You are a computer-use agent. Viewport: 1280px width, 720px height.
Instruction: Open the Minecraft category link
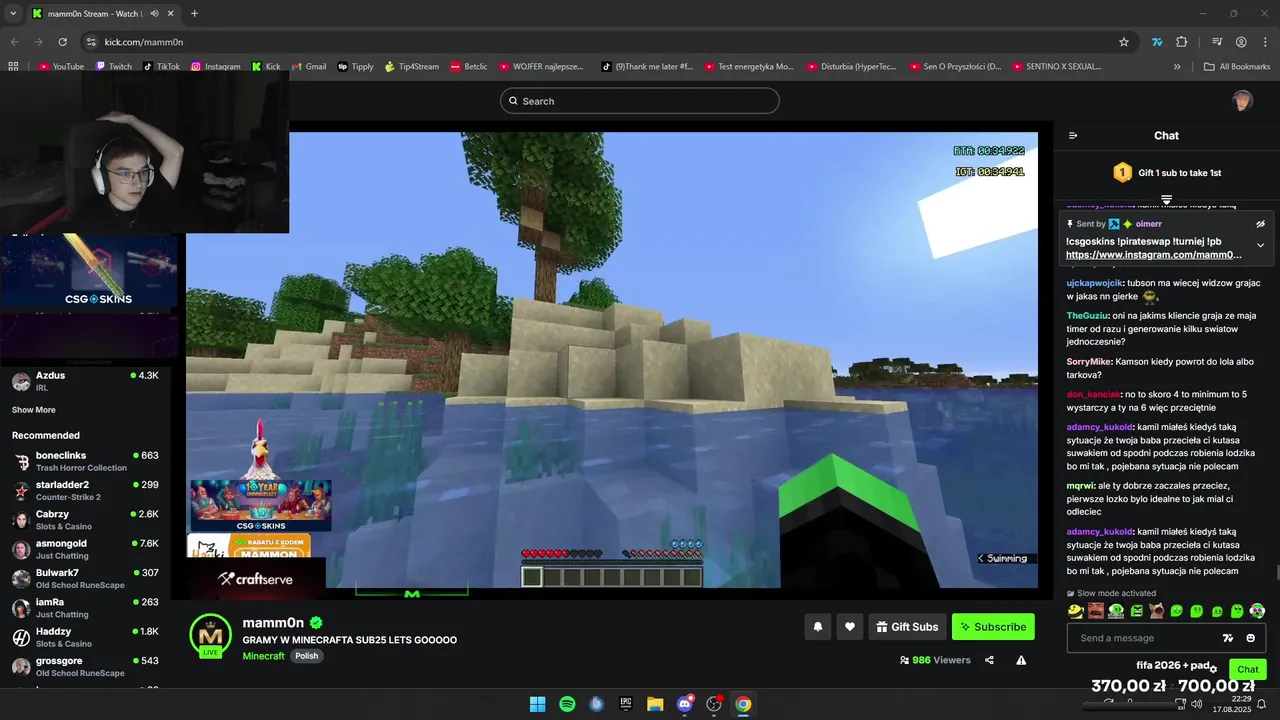263,656
